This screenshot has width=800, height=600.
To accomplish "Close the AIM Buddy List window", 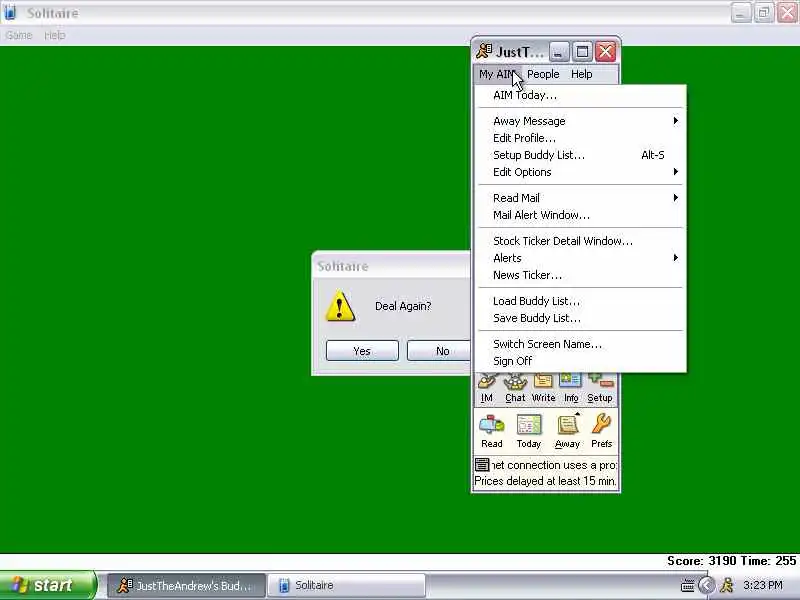I will pos(606,52).
